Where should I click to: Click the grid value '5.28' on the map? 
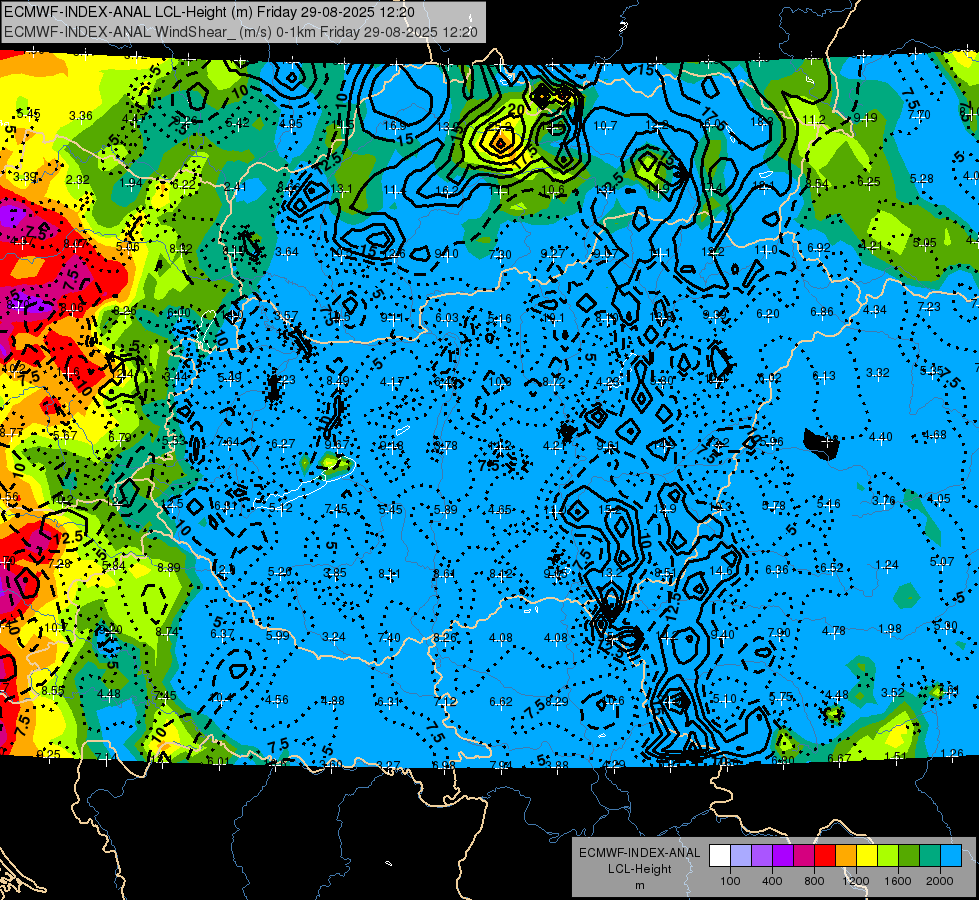point(922,179)
